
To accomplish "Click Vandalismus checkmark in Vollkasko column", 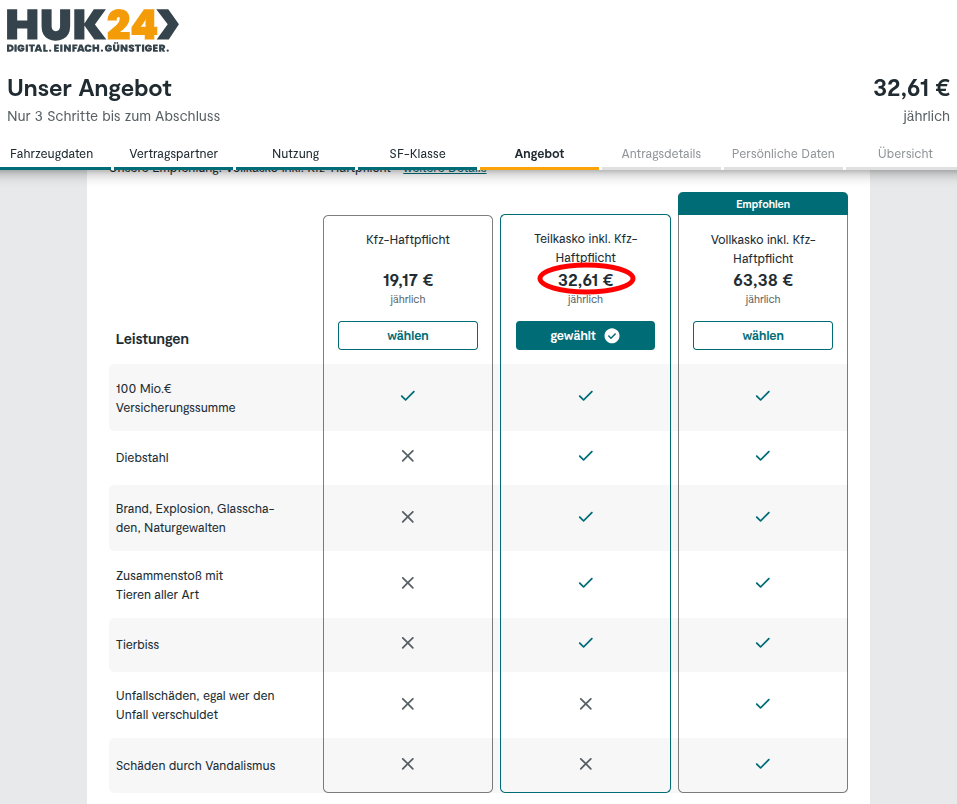I will 763,764.
